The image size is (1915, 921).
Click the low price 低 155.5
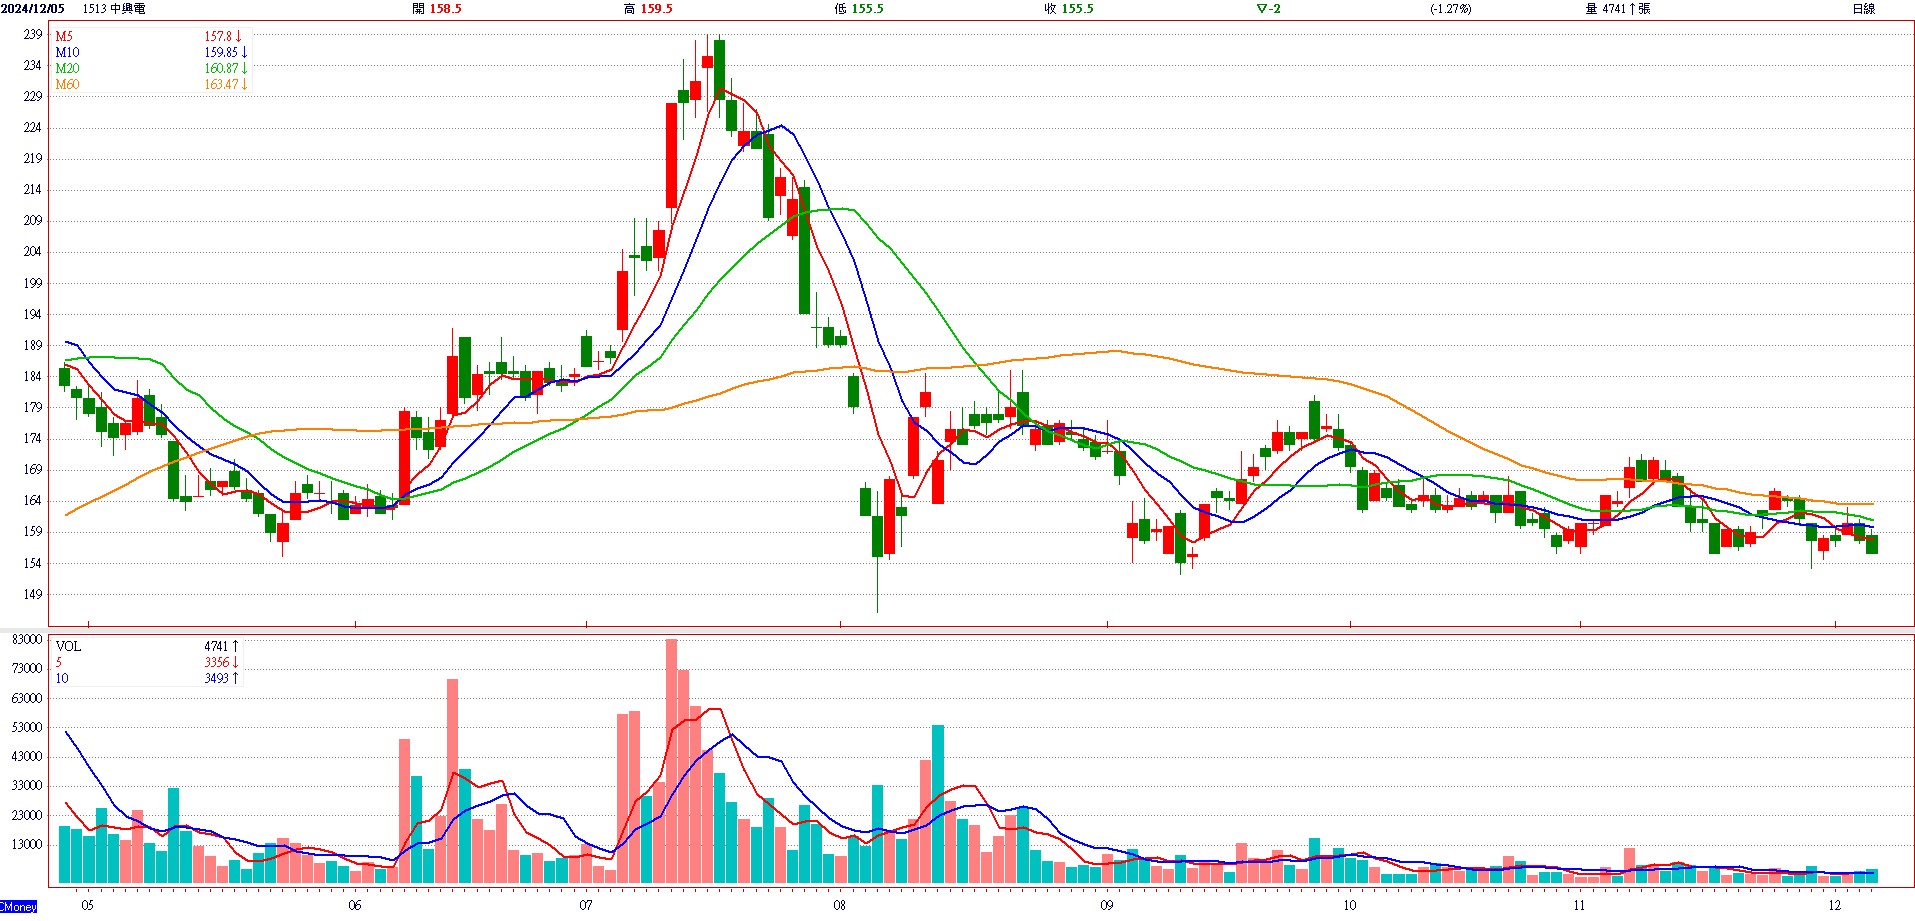pos(859,8)
